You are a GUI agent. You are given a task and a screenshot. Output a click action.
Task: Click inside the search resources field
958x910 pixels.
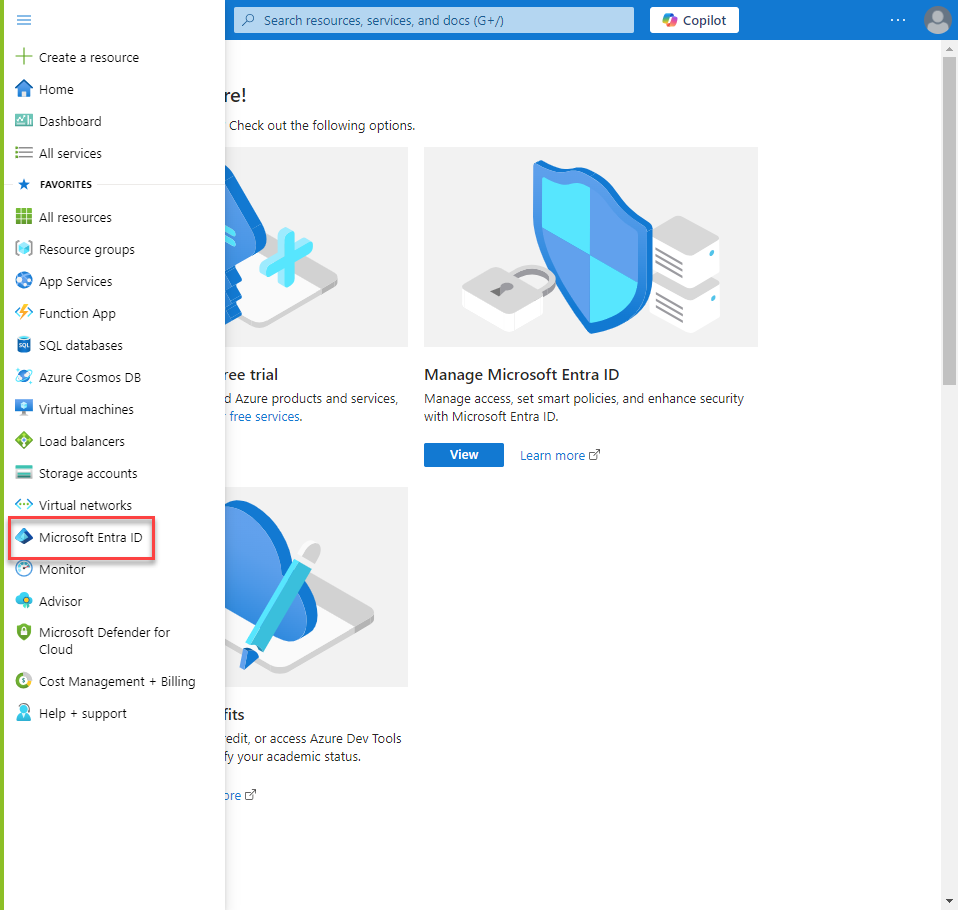coord(433,20)
